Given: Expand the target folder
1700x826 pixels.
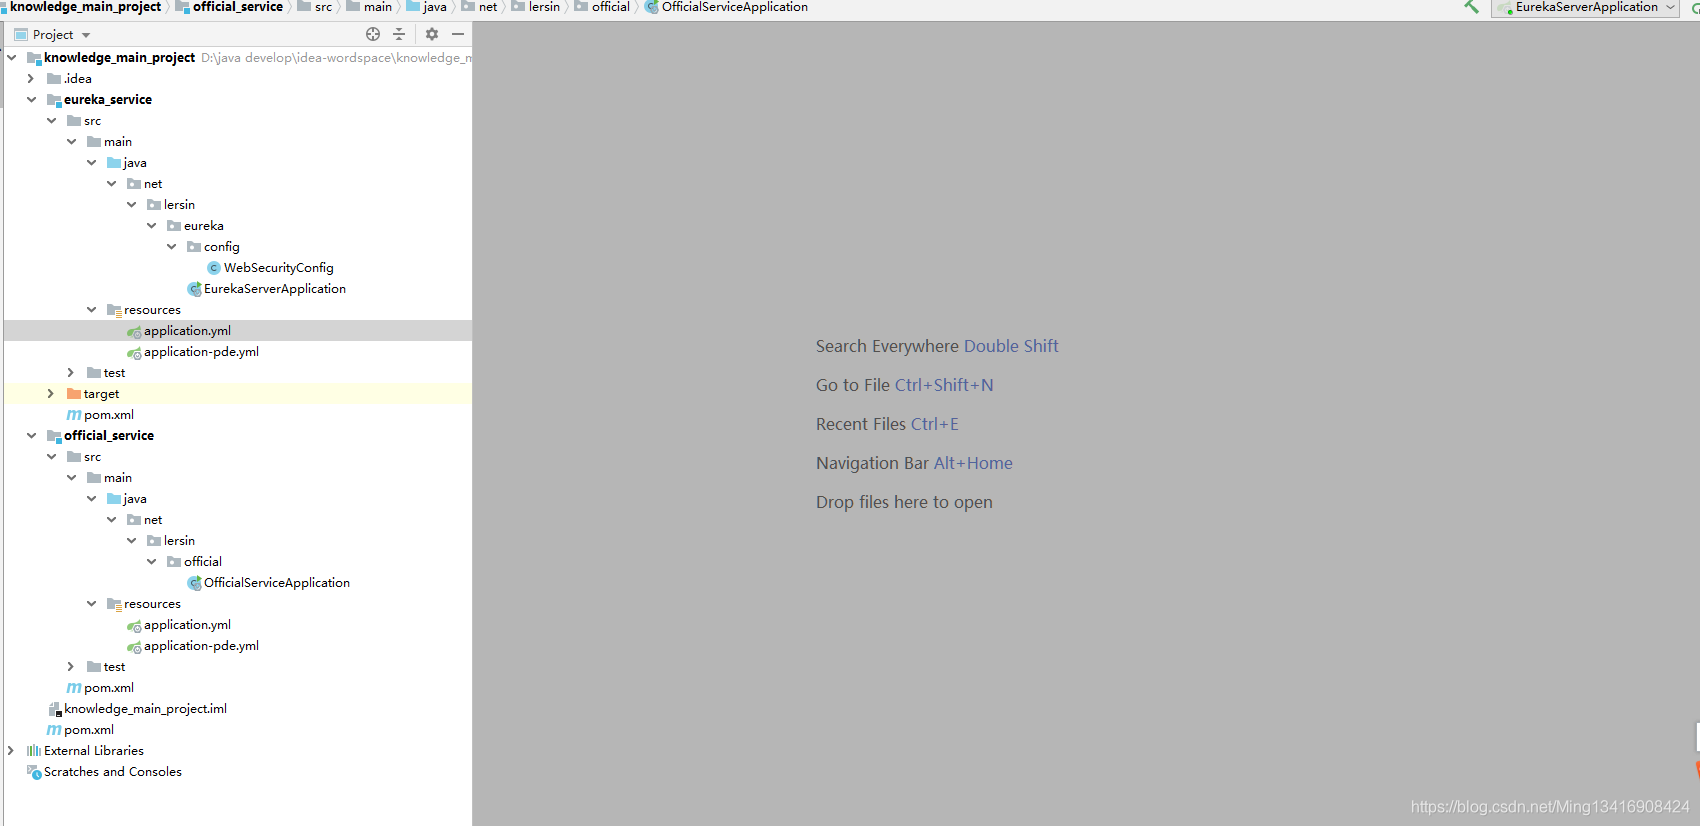Looking at the screenshot, I should pyautogui.click(x=51, y=394).
